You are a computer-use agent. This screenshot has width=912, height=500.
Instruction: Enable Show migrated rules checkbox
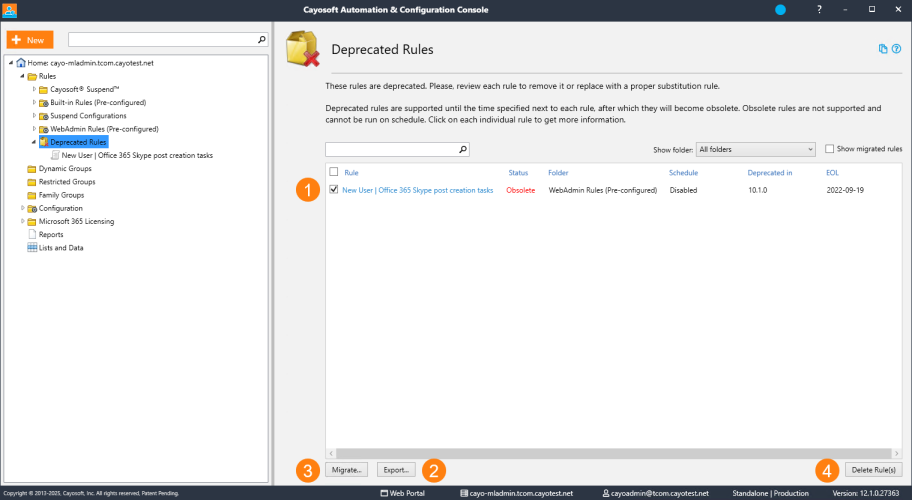tap(829, 149)
